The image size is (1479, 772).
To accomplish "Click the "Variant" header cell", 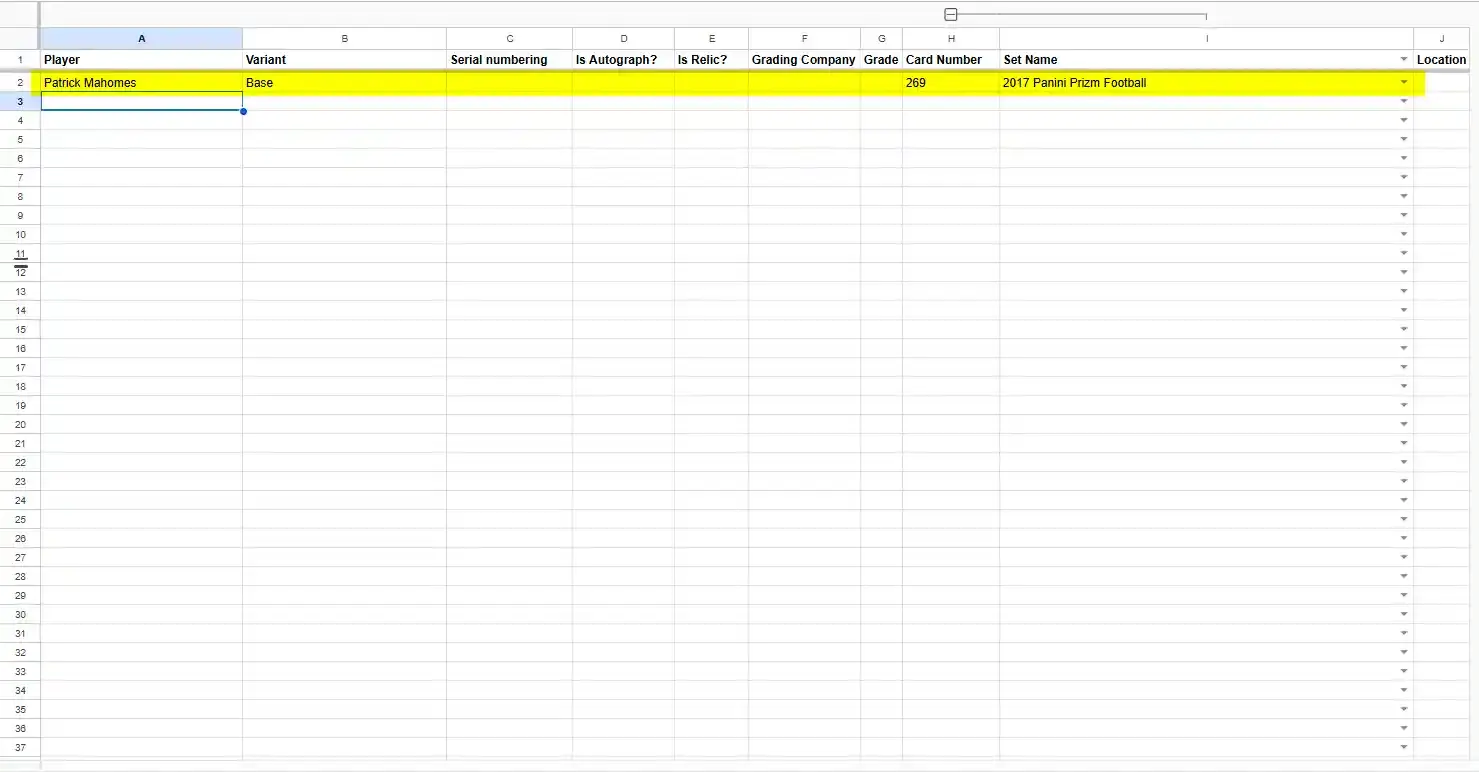I will pos(344,60).
